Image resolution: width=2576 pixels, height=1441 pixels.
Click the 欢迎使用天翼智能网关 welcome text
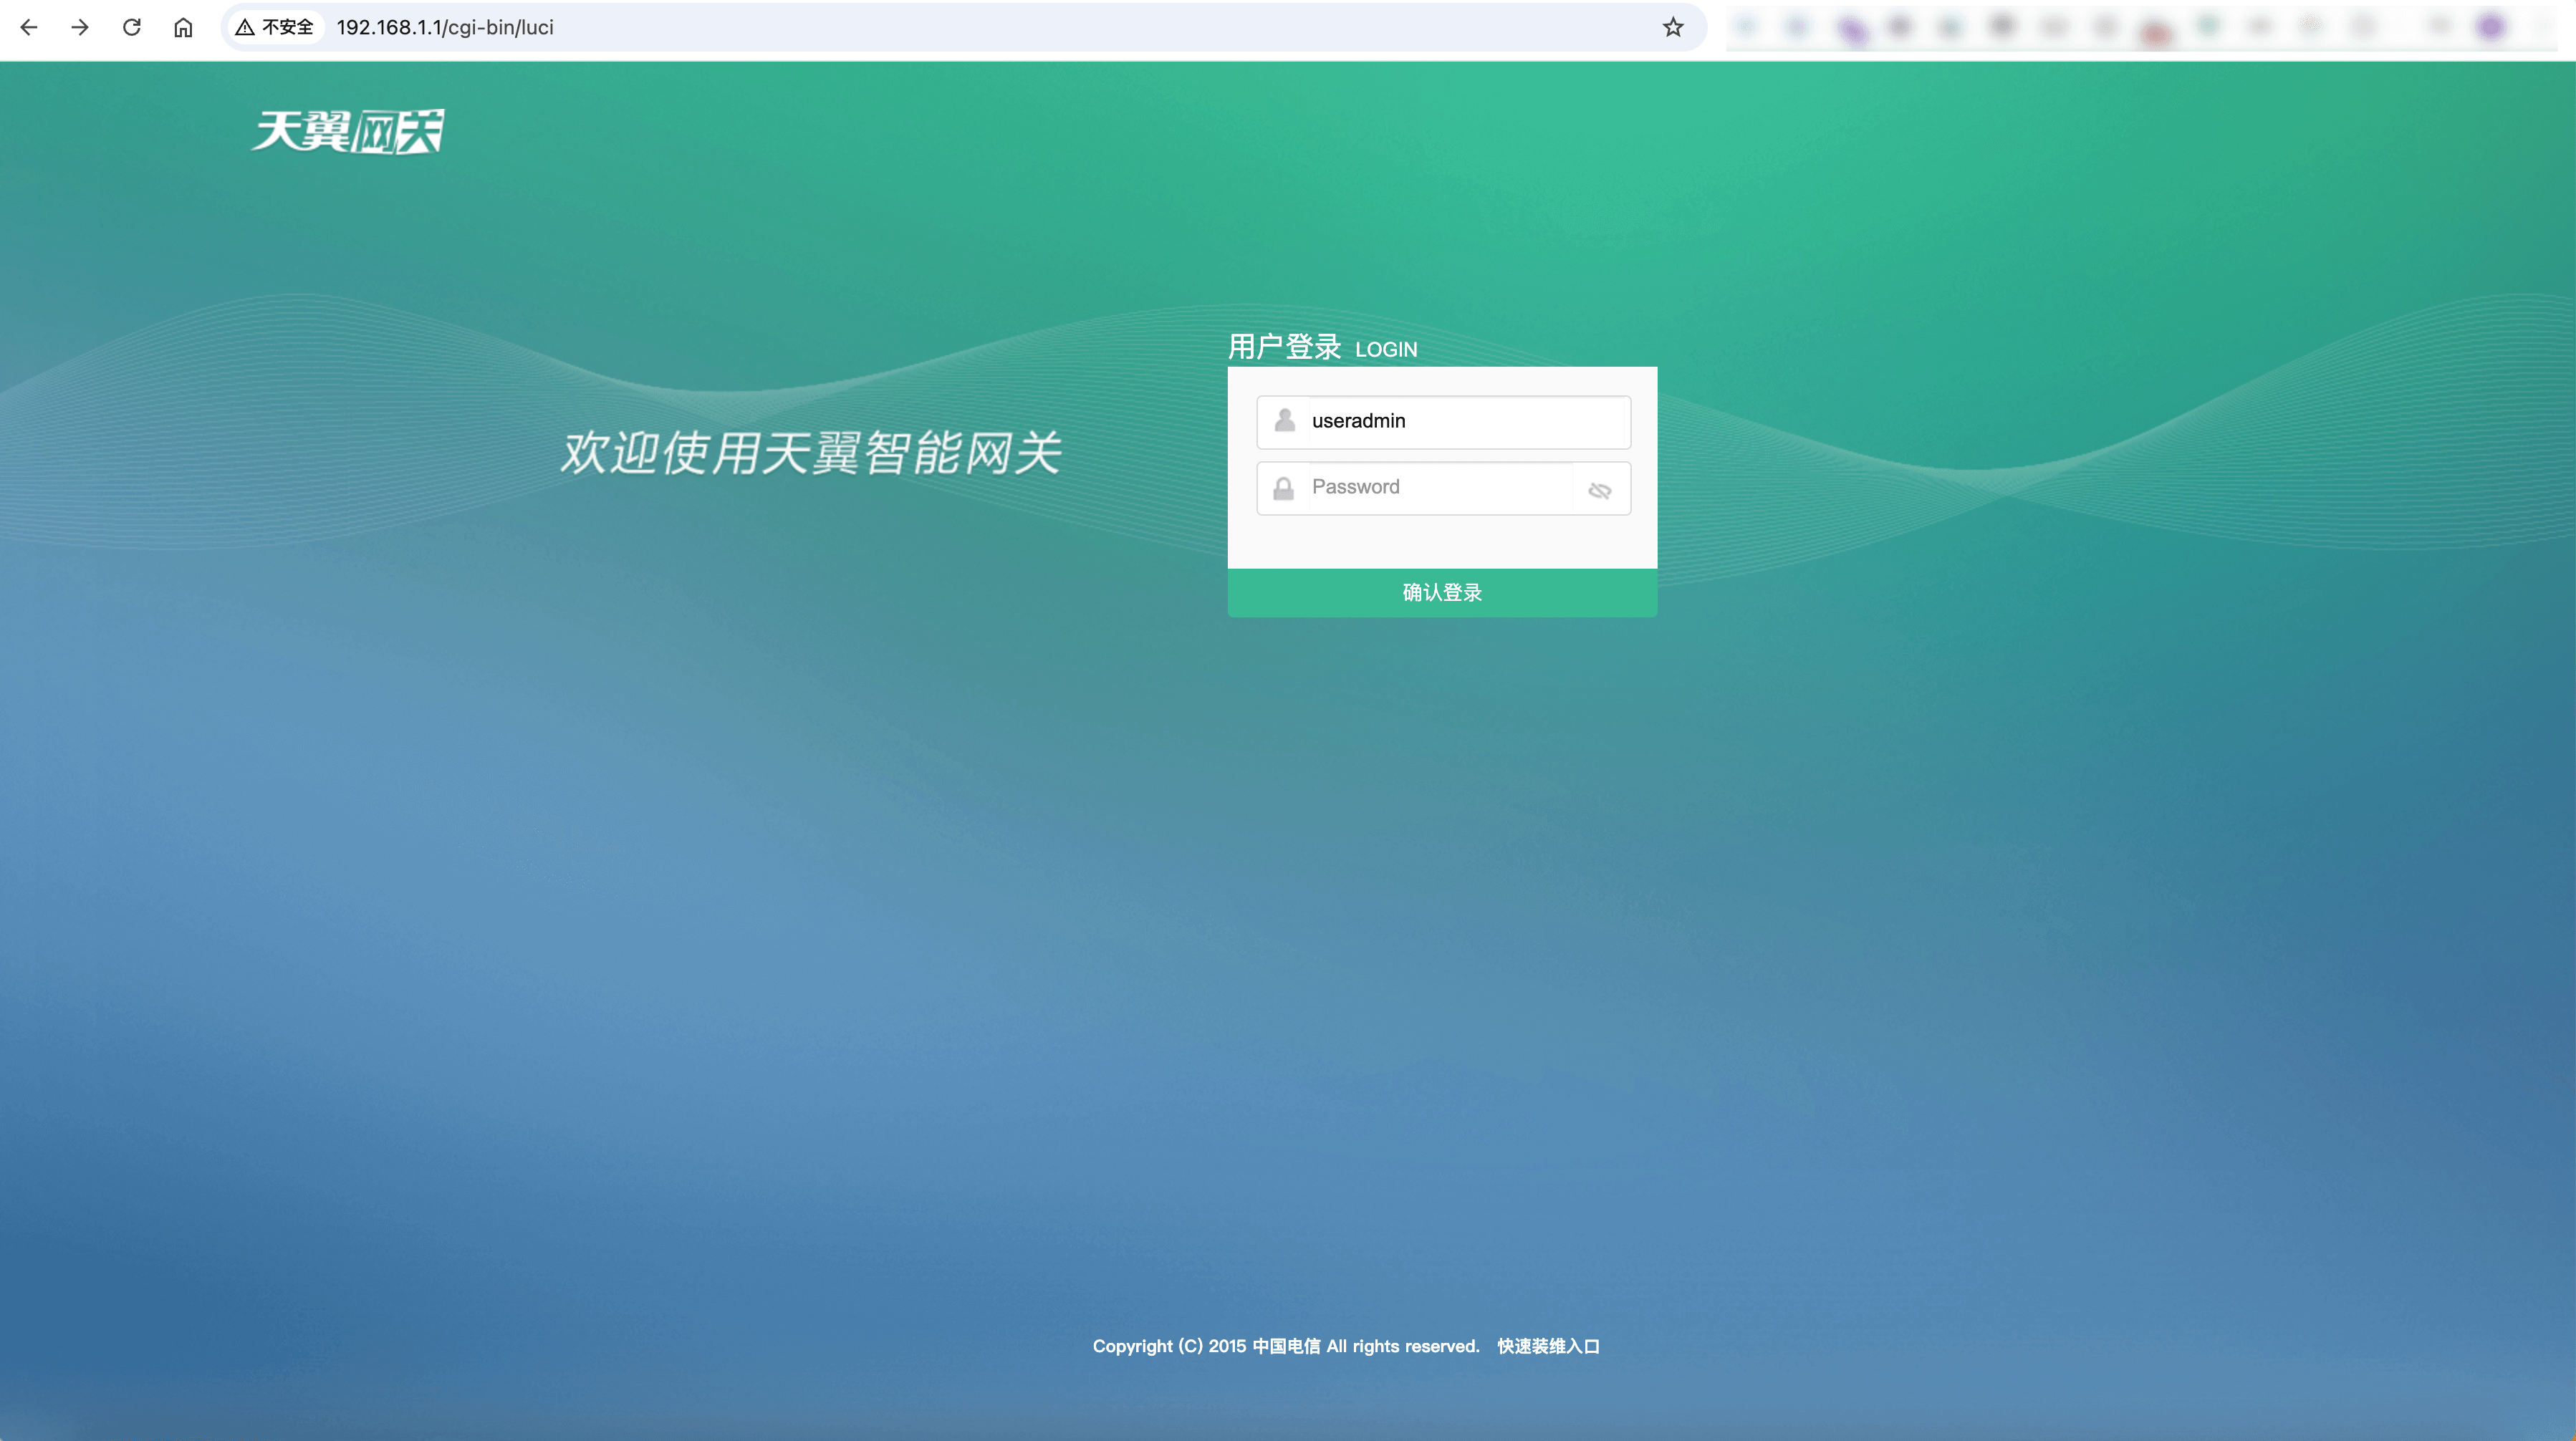coord(811,453)
